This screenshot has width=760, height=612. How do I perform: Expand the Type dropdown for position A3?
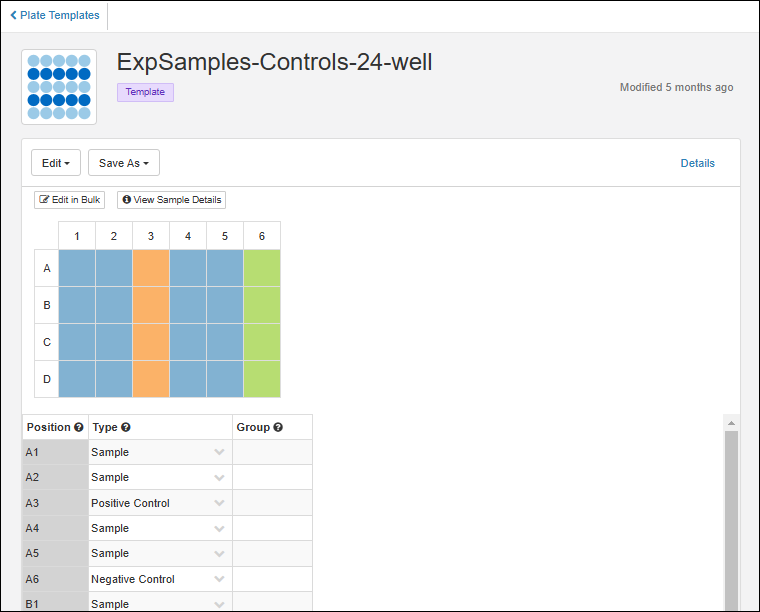pyautogui.click(x=219, y=504)
